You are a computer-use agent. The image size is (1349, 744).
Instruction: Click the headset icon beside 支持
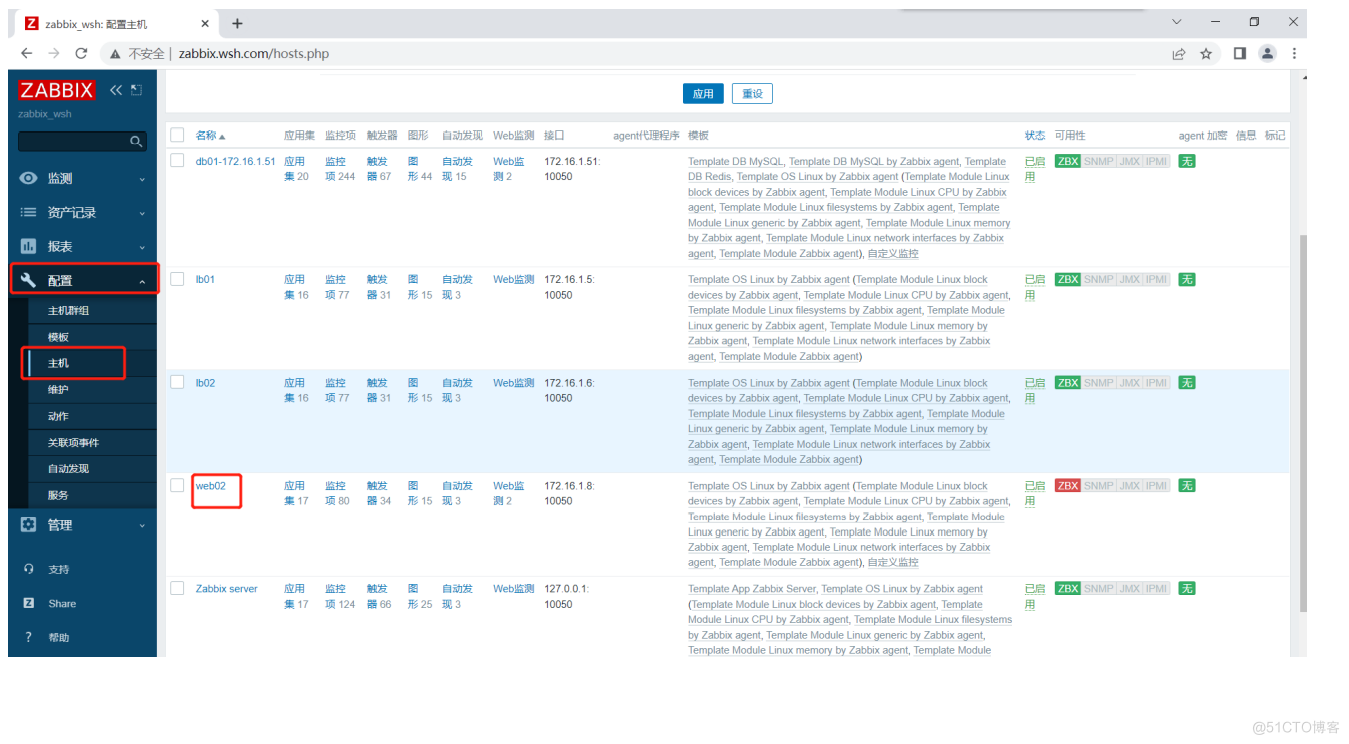(28, 569)
